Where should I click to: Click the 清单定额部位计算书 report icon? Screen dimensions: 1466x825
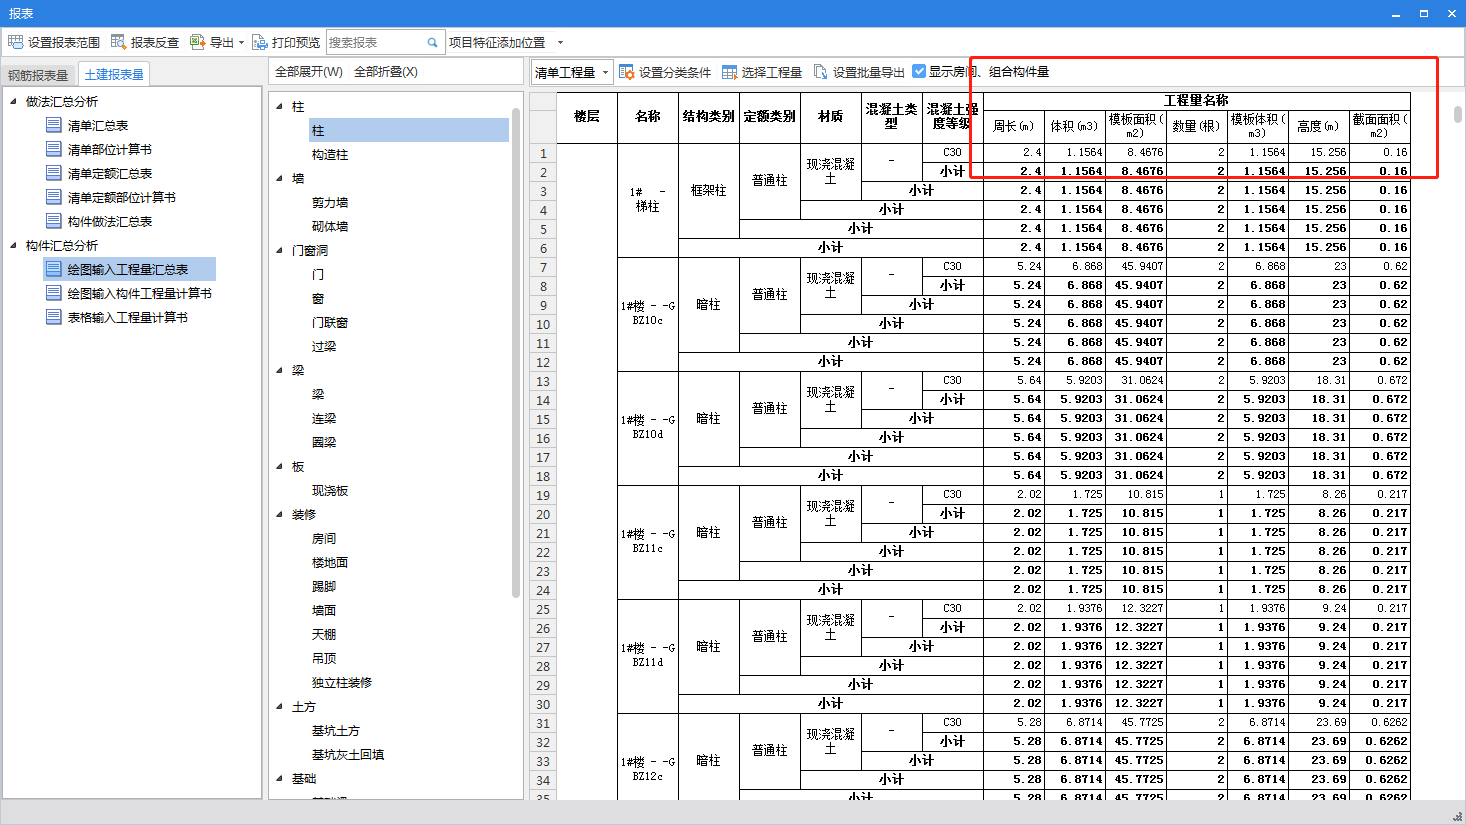click(x=54, y=197)
